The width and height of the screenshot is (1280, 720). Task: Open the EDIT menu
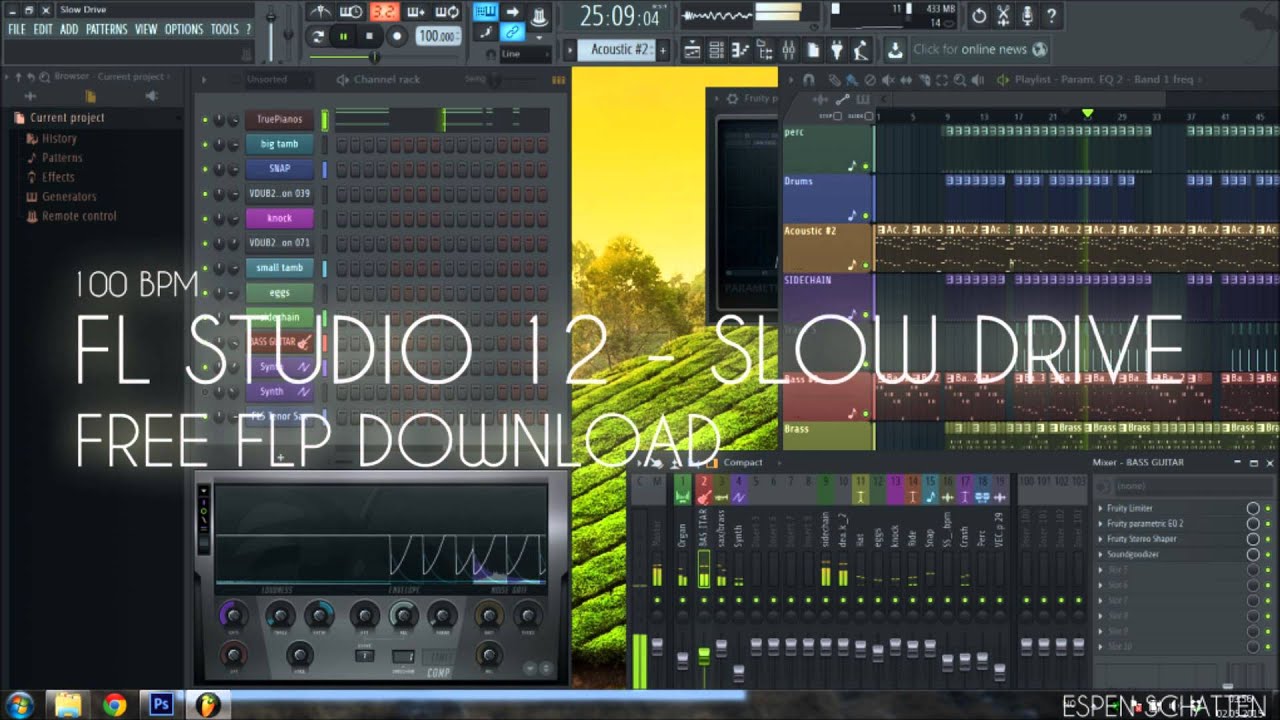point(43,30)
